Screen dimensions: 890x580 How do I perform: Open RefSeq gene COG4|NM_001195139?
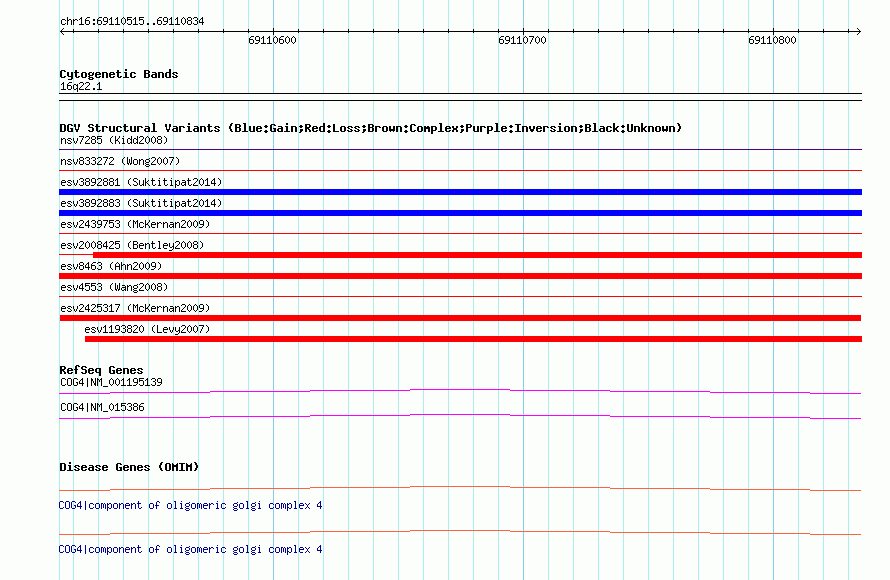click(111, 383)
